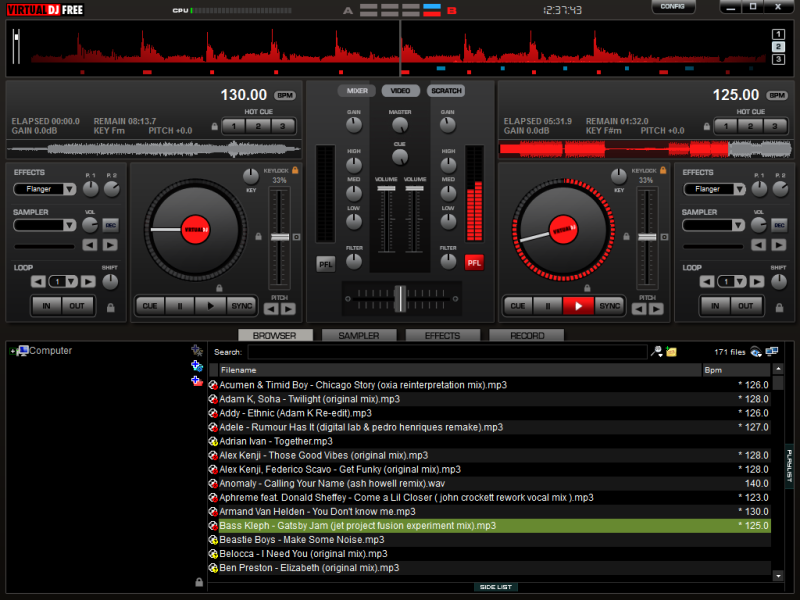Show the Mixer panel
The width and height of the screenshot is (800, 600).
[357, 91]
